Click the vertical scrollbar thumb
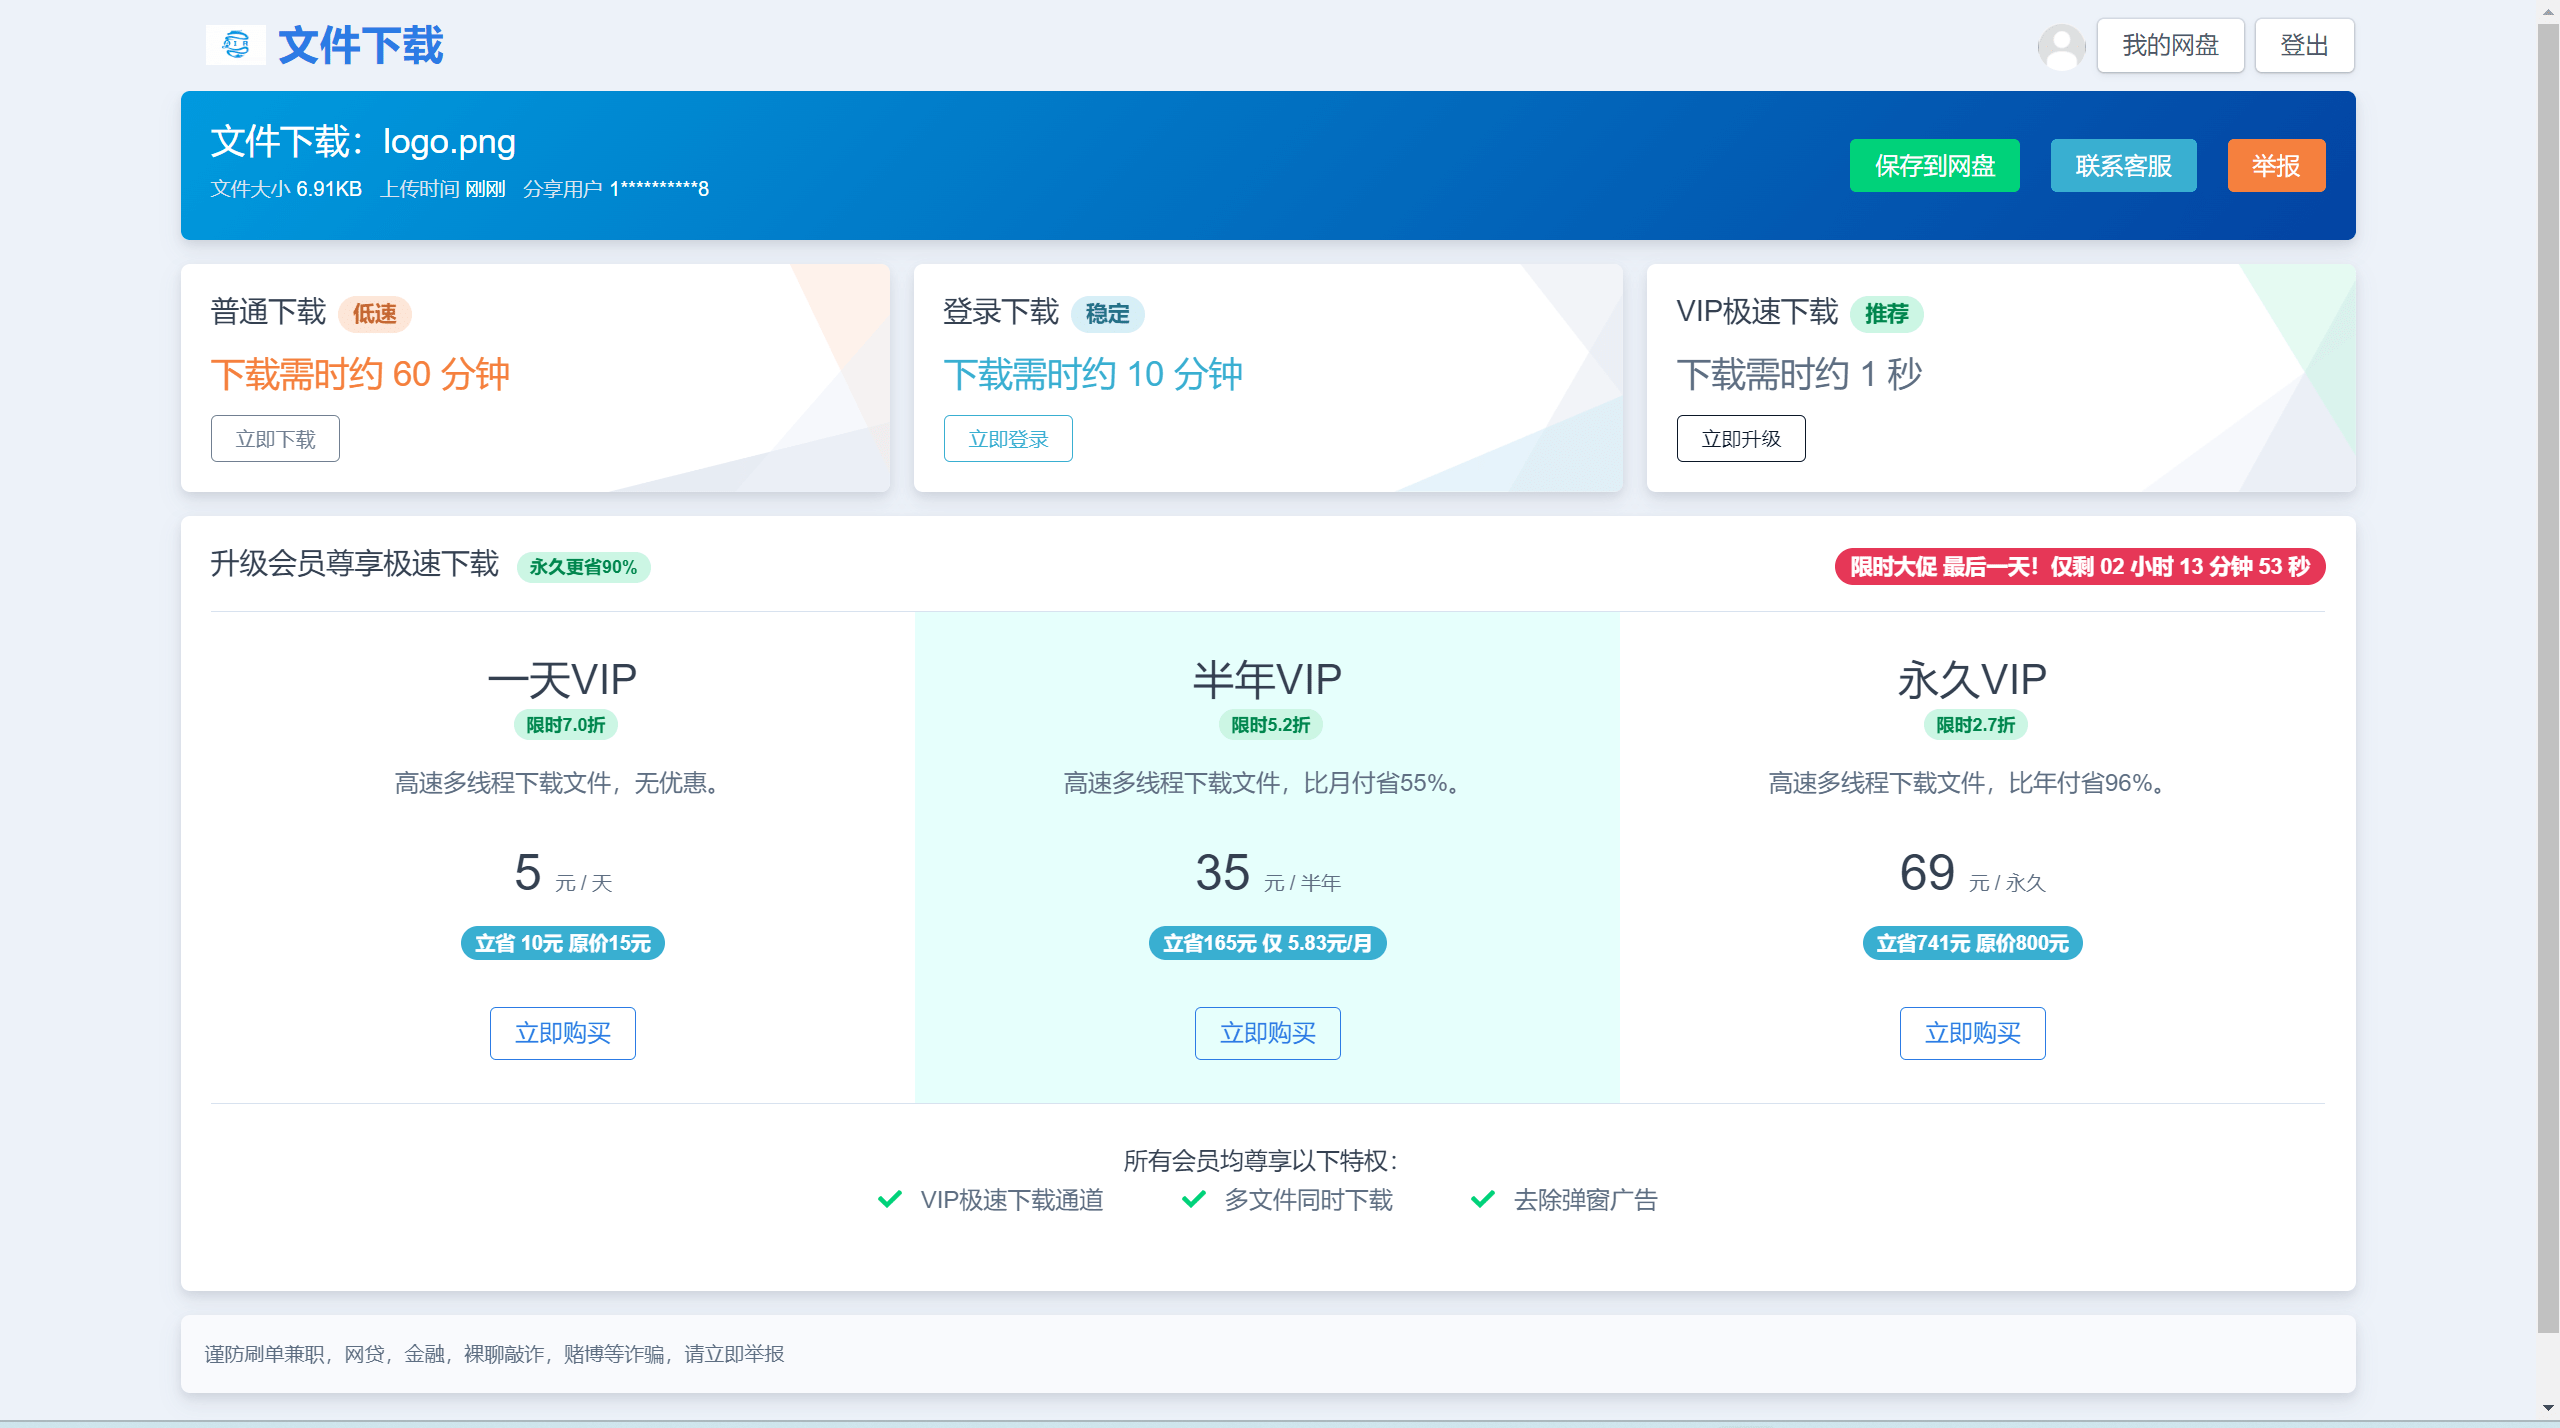This screenshot has height=1428, width=2560. tap(2548, 680)
